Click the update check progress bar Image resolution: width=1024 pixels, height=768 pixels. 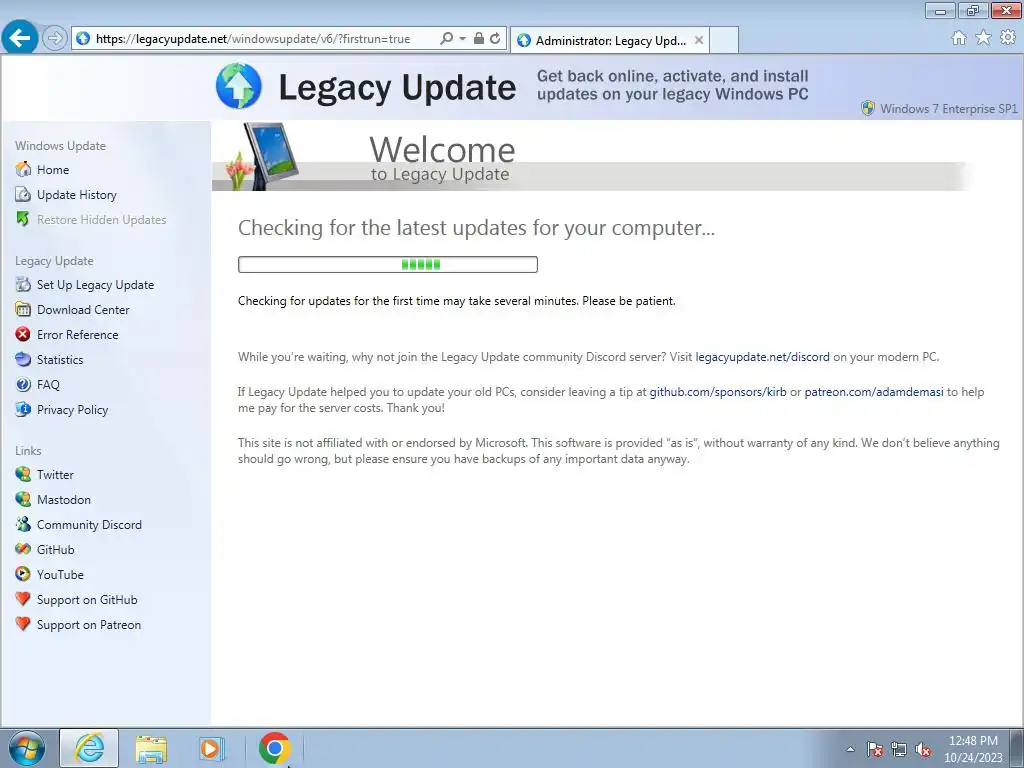coord(388,264)
